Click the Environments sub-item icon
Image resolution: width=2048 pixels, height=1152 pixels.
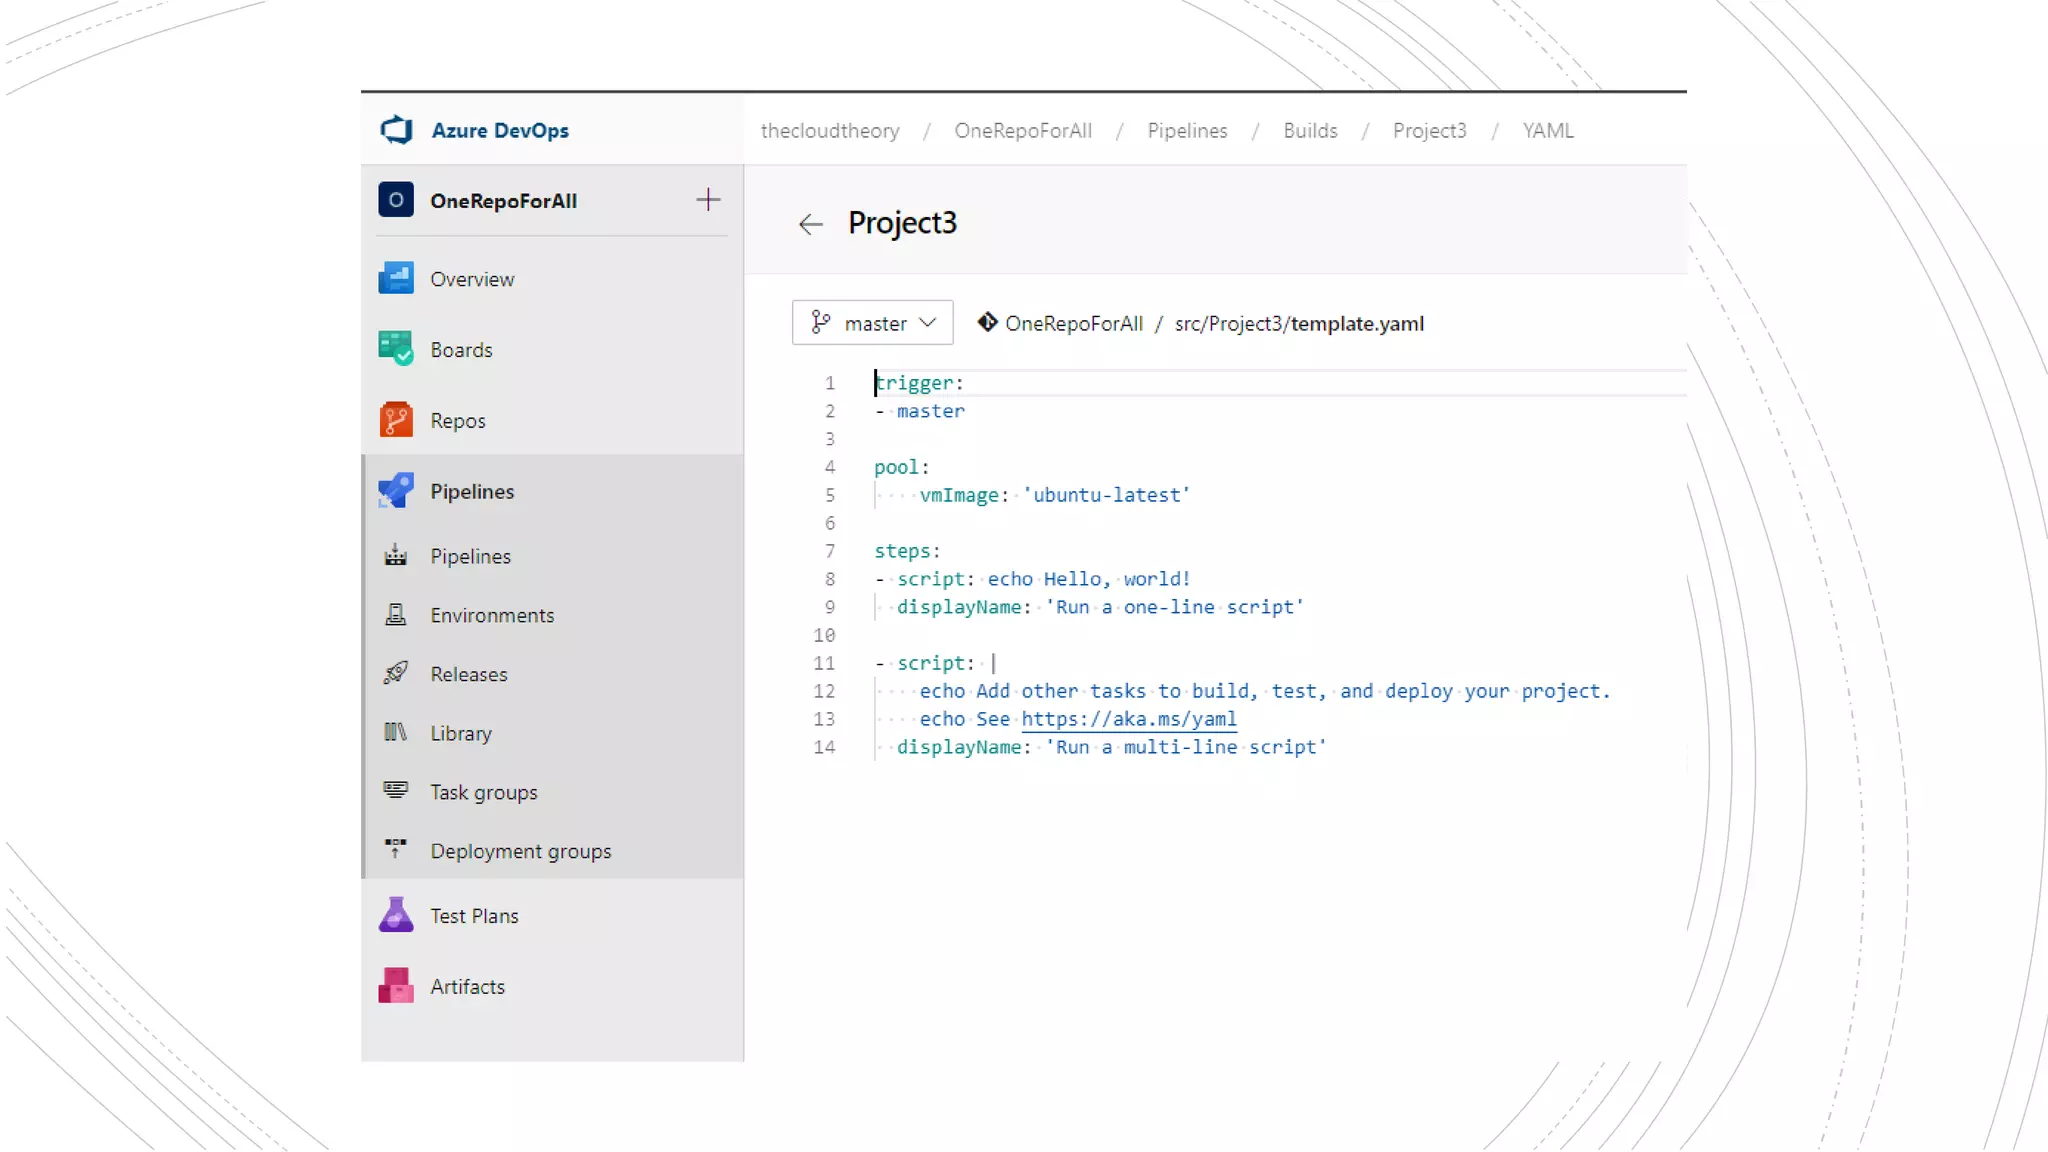tap(396, 614)
